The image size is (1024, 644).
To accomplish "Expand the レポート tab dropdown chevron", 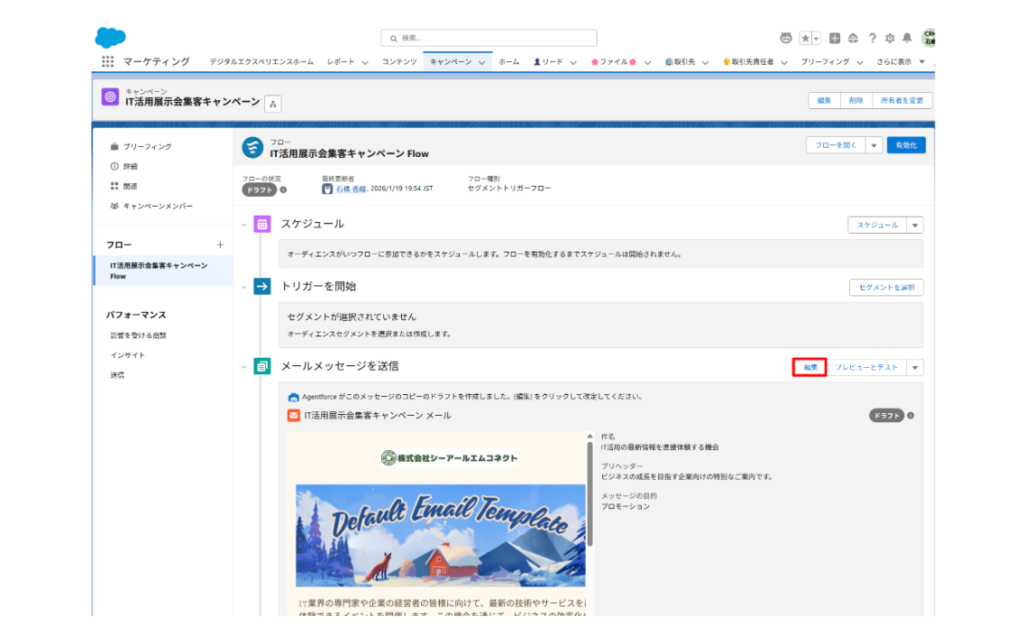I will point(365,62).
